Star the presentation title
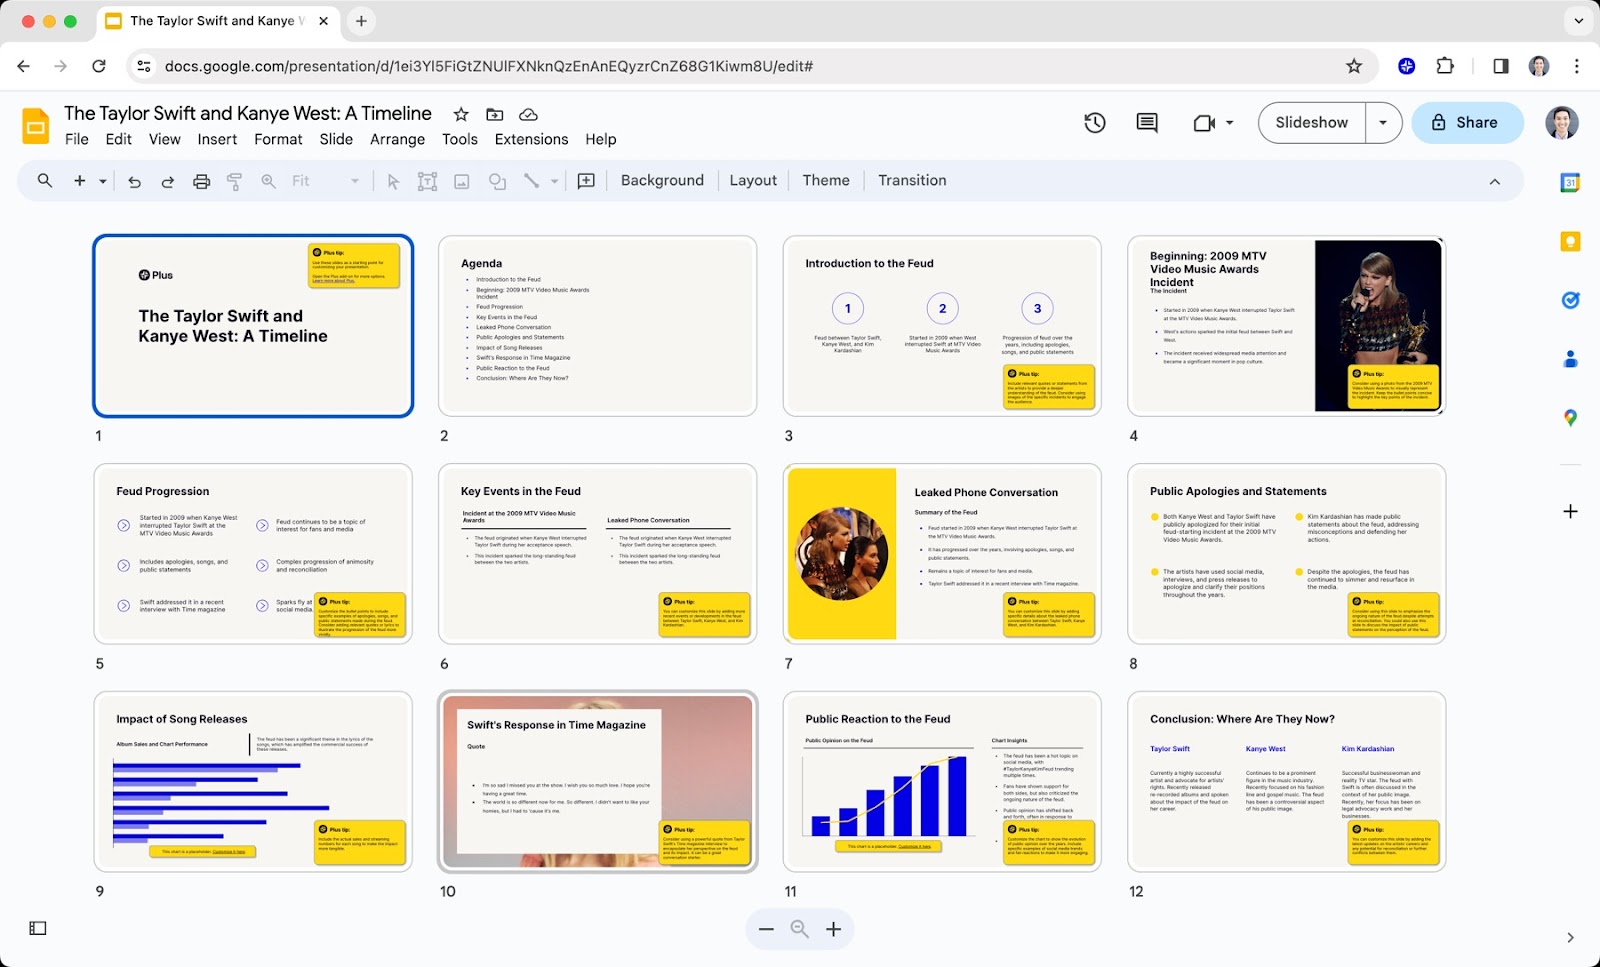This screenshot has height=967, width=1600. pyautogui.click(x=461, y=114)
